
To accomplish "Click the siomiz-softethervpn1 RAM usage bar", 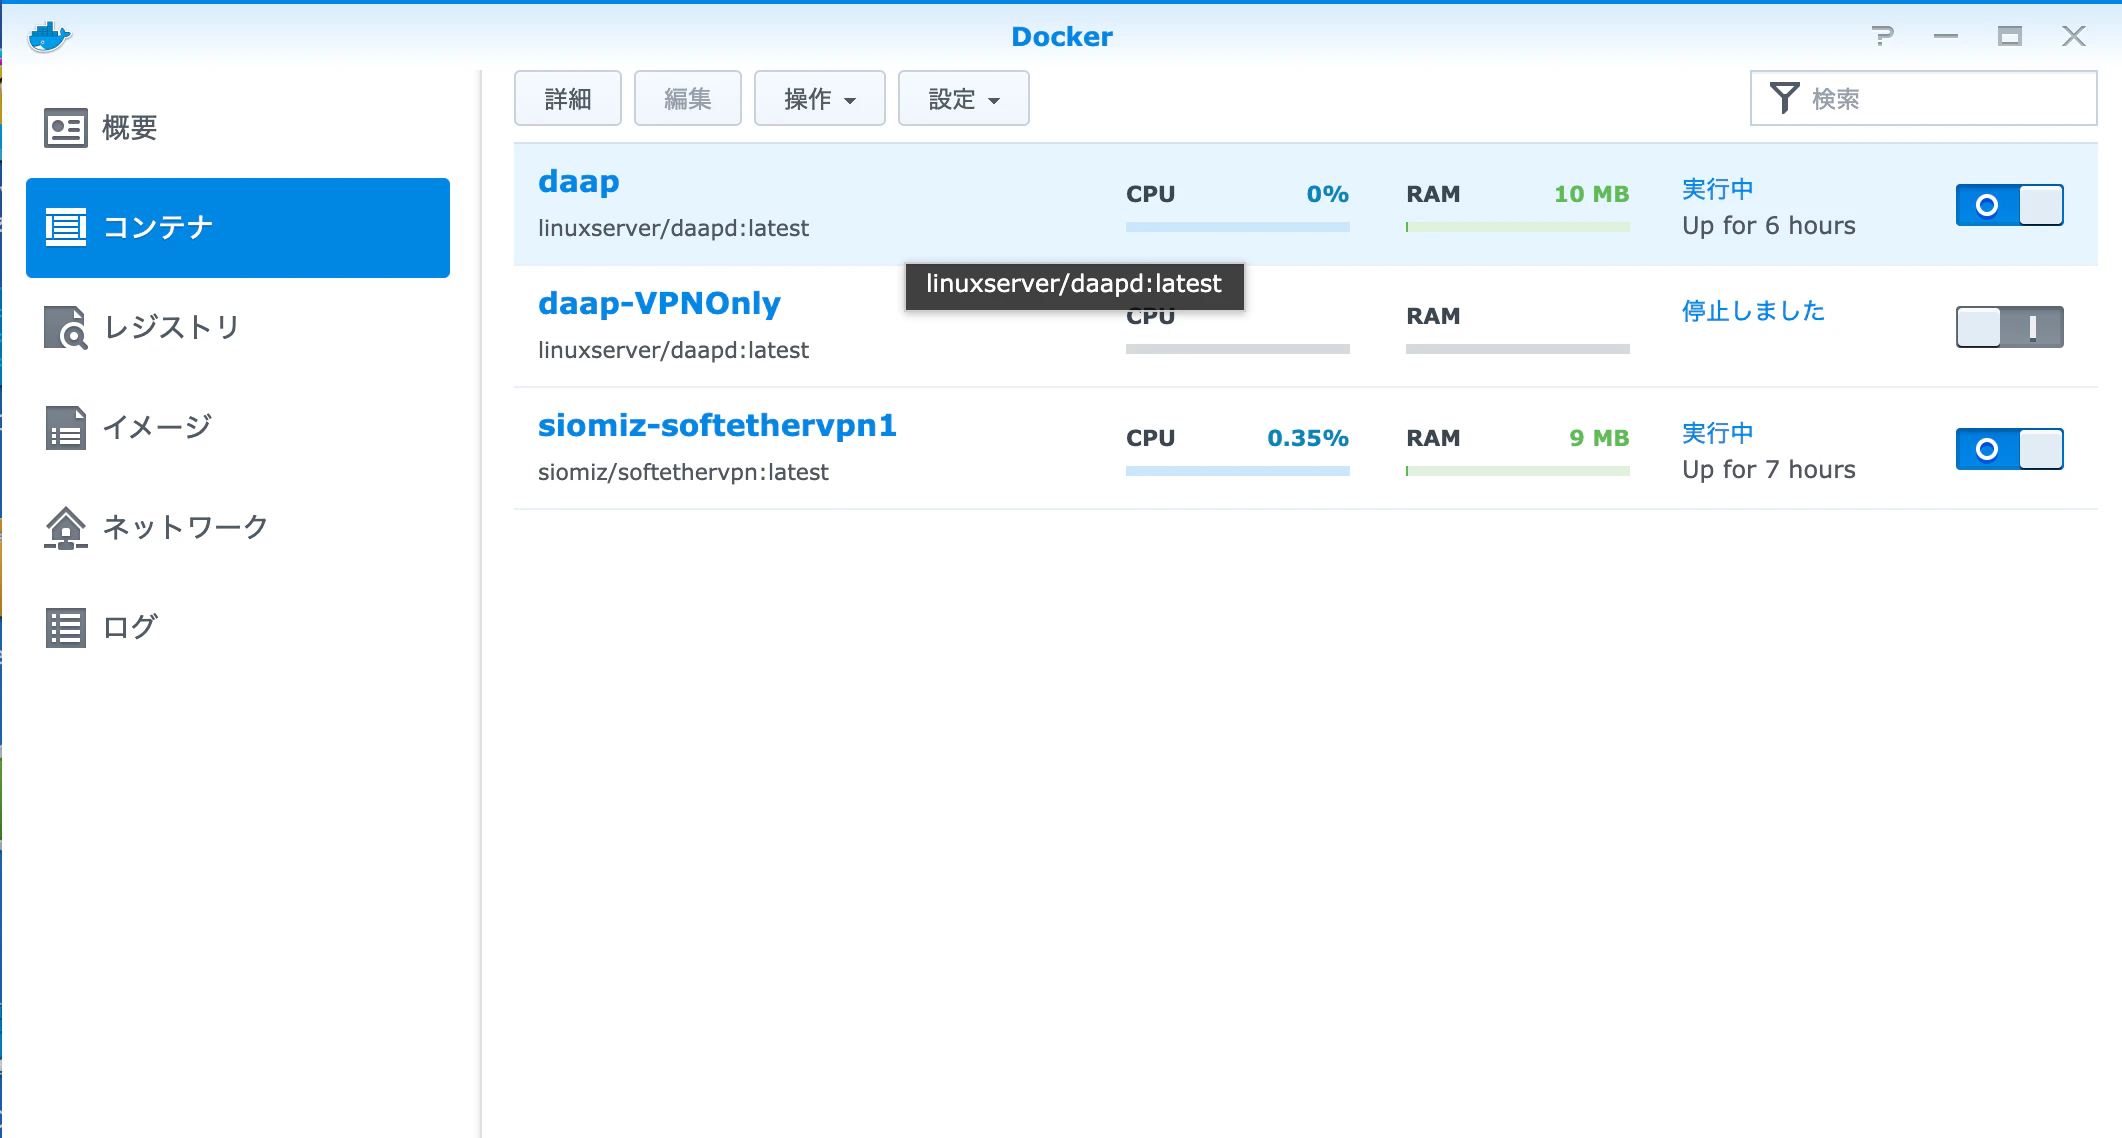I will [1518, 471].
